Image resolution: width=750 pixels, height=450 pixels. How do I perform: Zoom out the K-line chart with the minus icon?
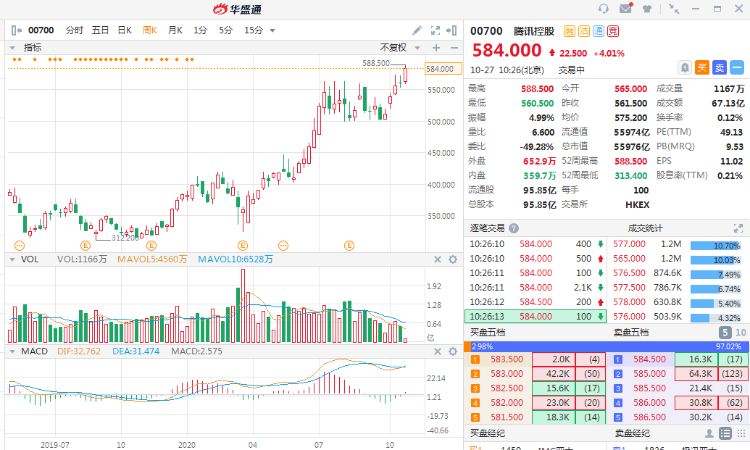[454, 48]
